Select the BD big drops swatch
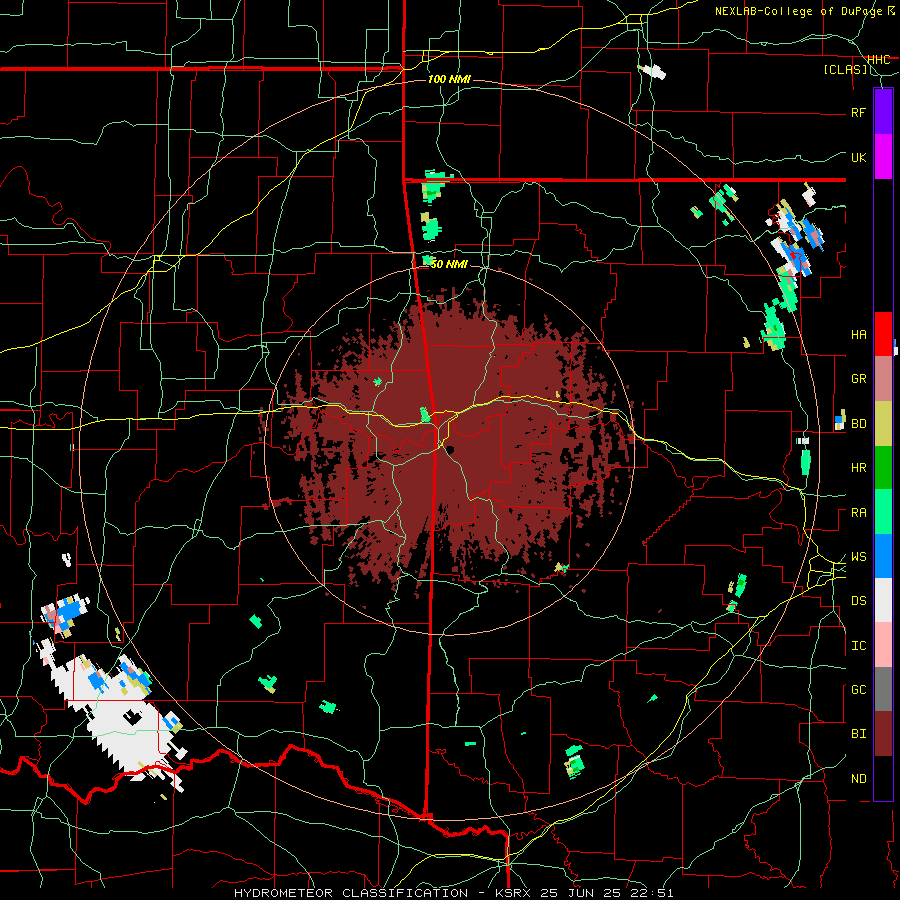The width and height of the screenshot is (900, 900). 883,423
